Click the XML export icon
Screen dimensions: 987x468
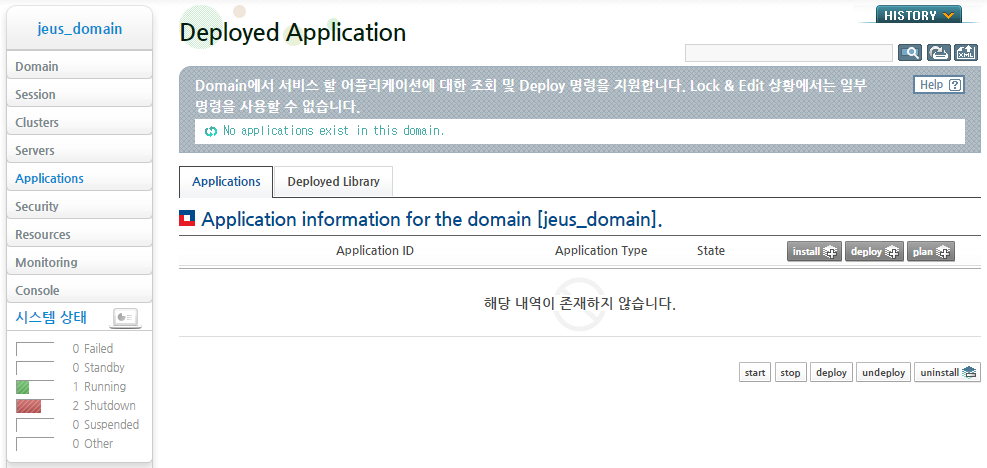(x=966, y=53)
